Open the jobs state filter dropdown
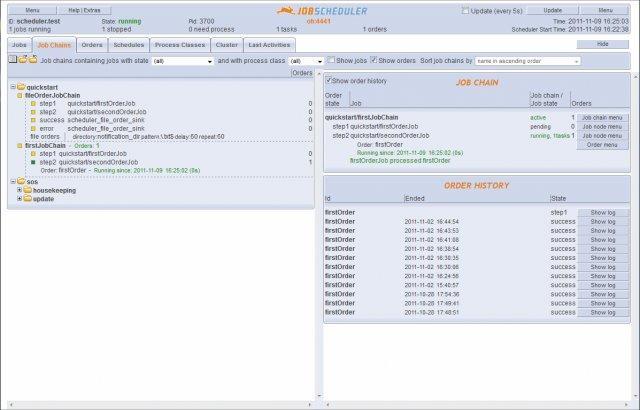Screen dimensions: 640x410 coord(183,61)
